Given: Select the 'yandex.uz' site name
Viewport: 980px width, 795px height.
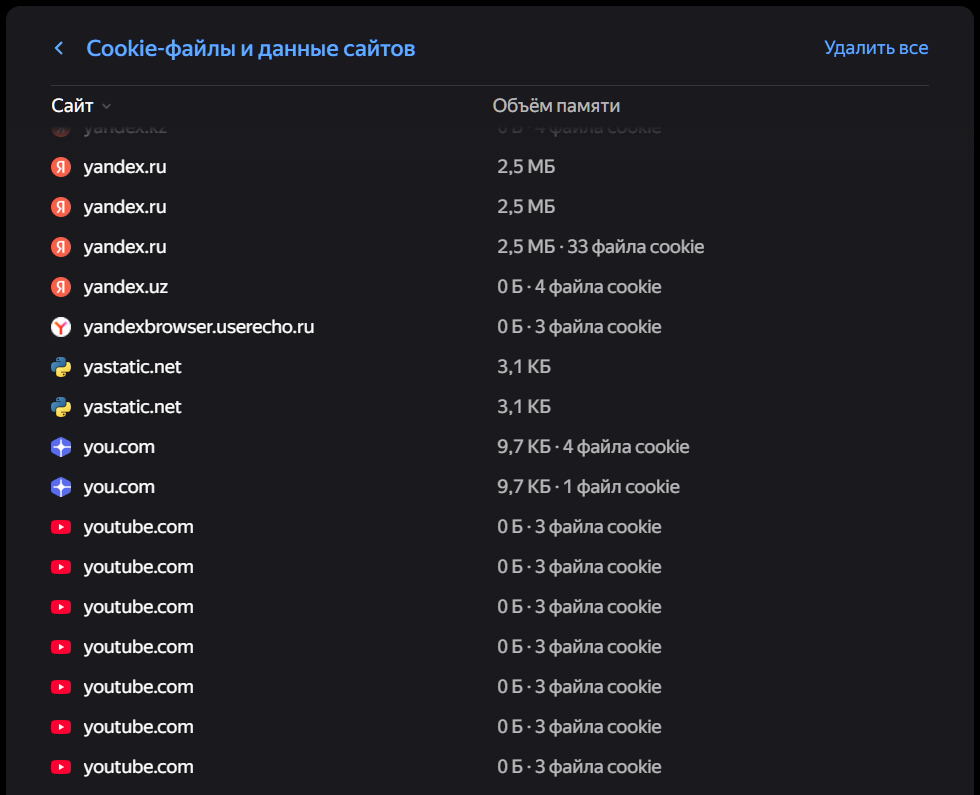Looking at the screenshot, I should pyautogui.click(x=126, y=287).
